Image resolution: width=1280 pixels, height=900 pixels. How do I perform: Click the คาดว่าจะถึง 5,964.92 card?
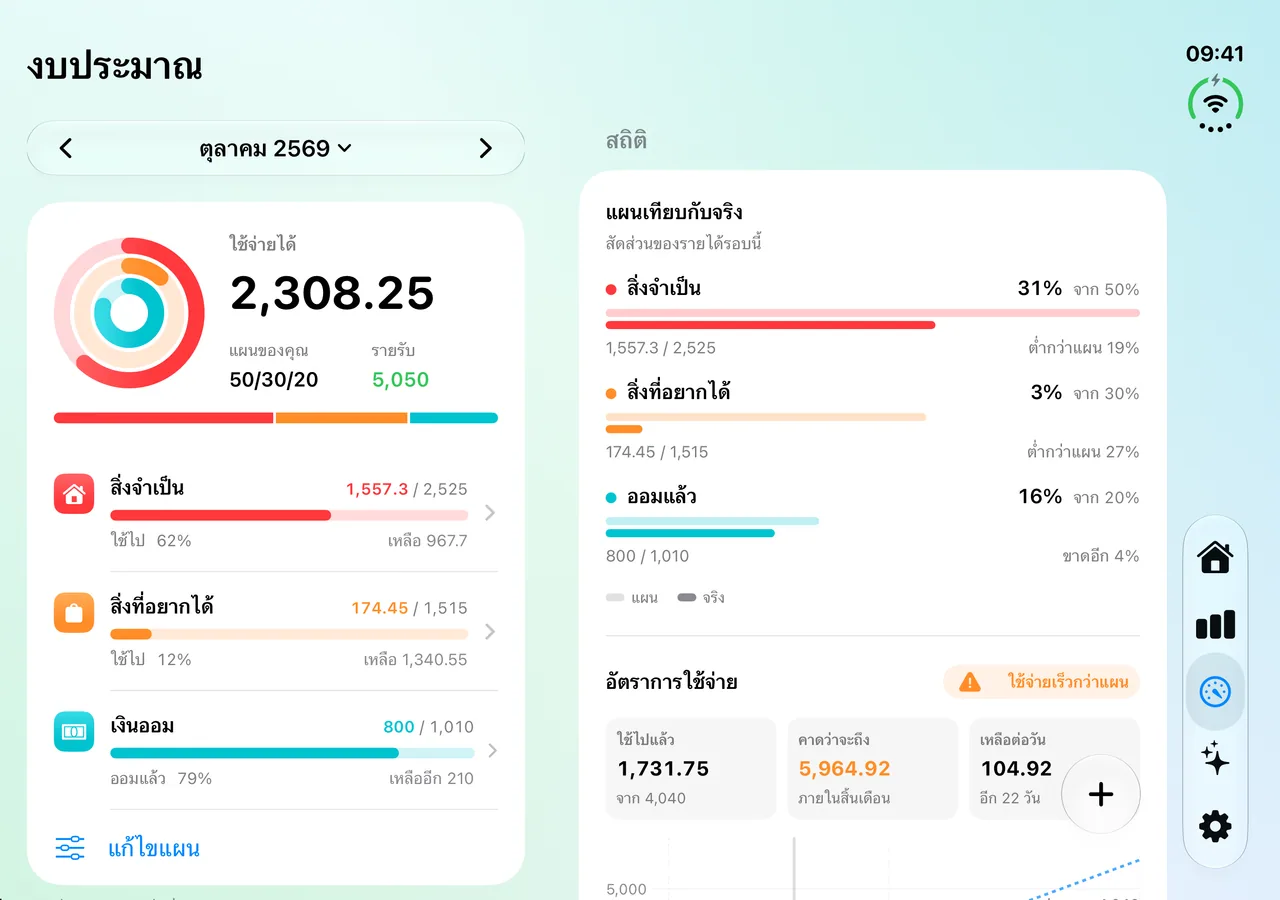pyautogui.click(x=873, y=769)
